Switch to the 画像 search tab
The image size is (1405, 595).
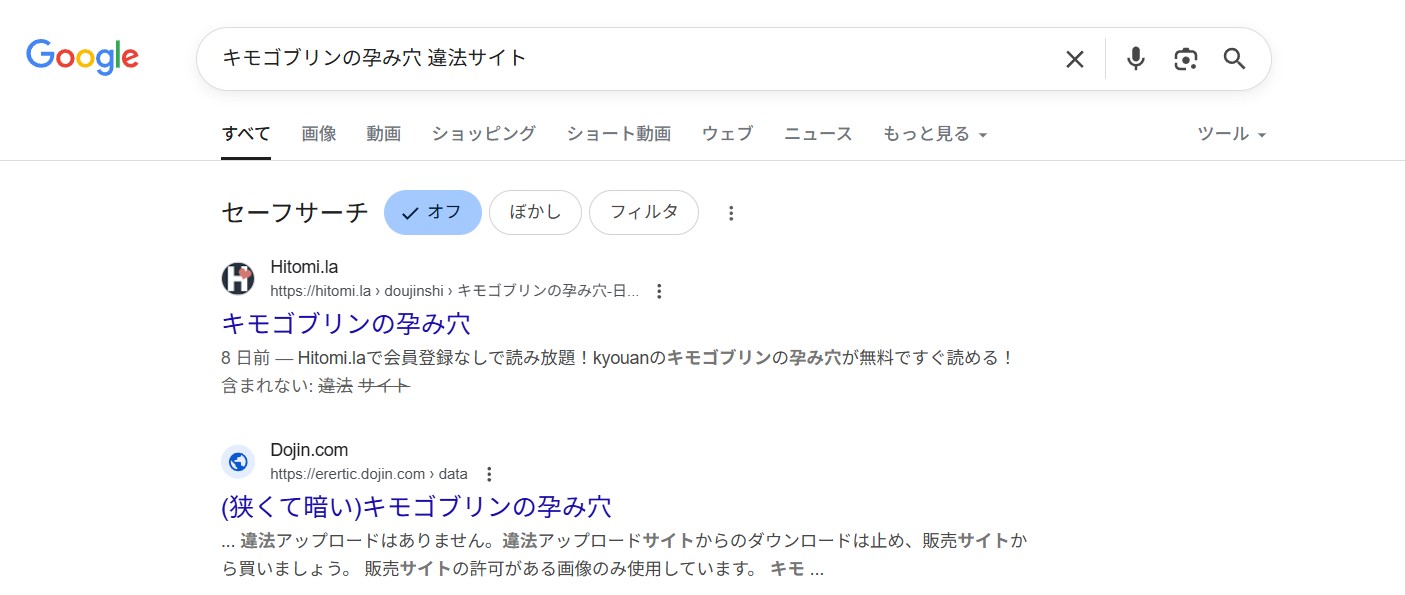[318, 133]
